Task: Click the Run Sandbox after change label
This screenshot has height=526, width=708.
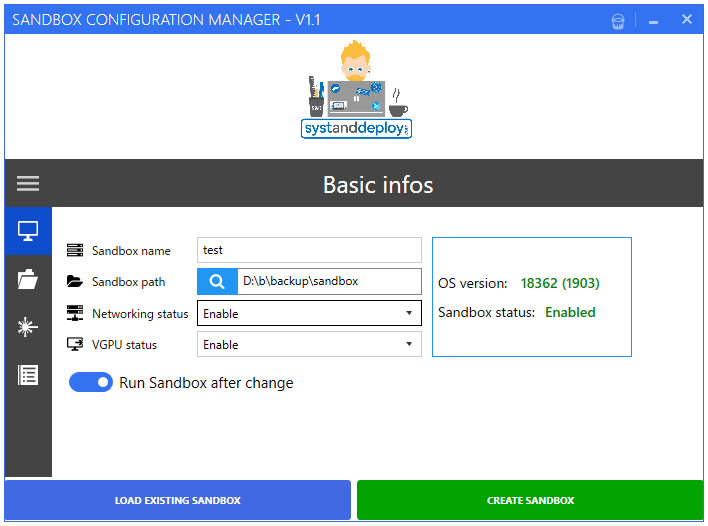Action: coord(206,383)
